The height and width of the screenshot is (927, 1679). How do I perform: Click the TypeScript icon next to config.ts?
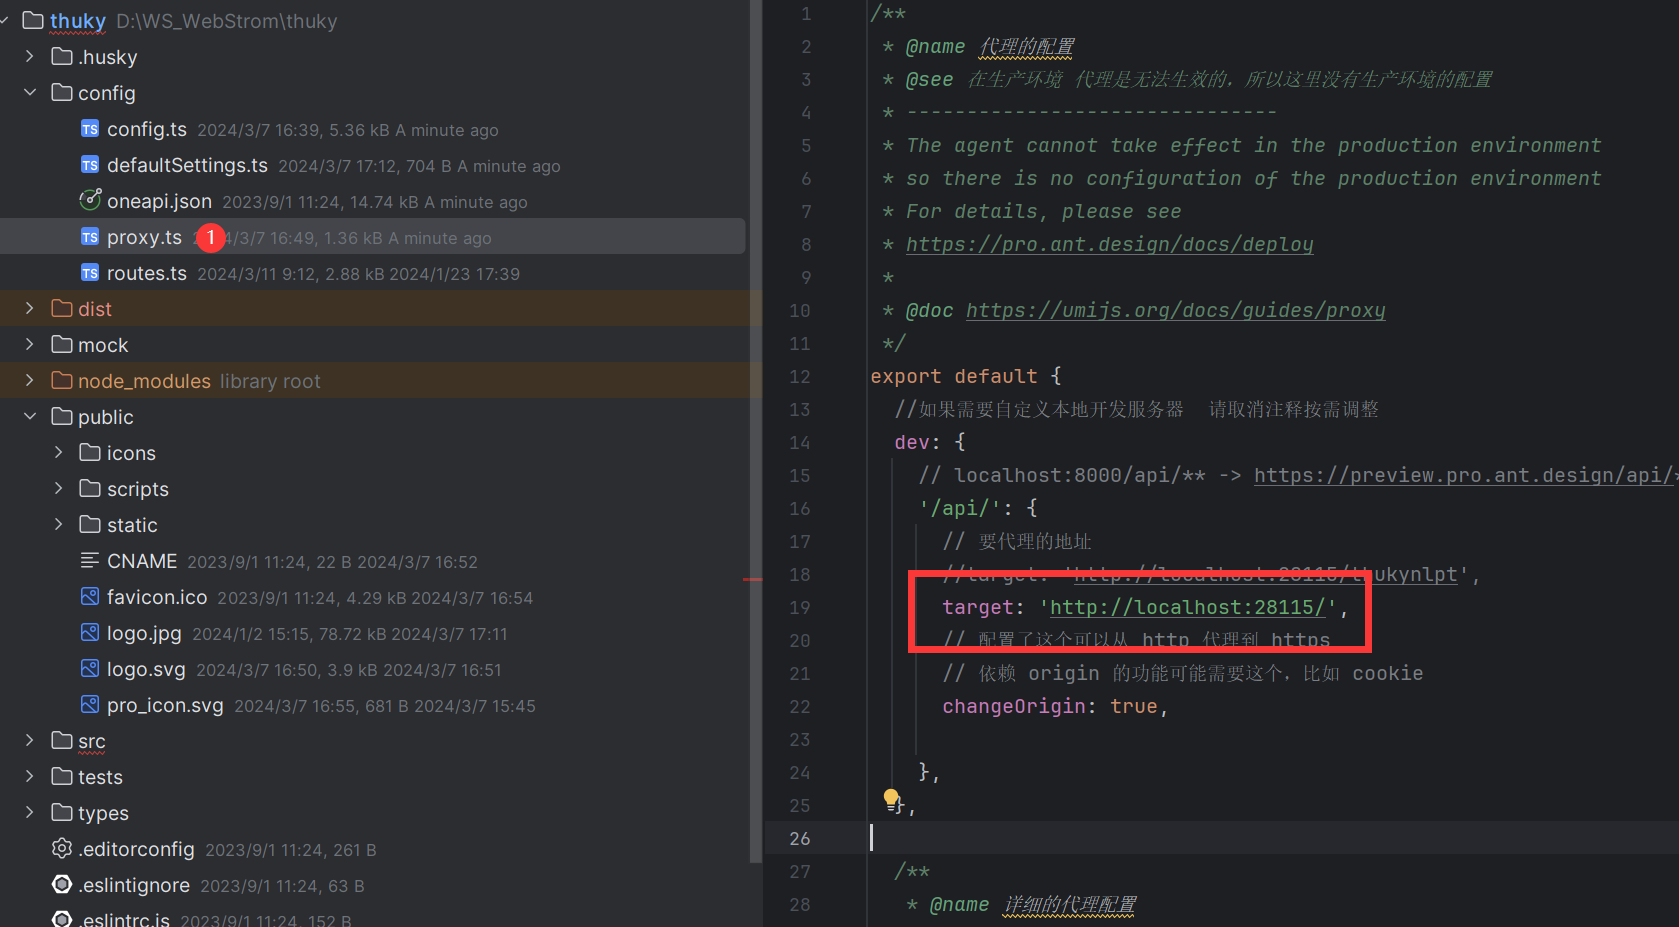[90, 129]
